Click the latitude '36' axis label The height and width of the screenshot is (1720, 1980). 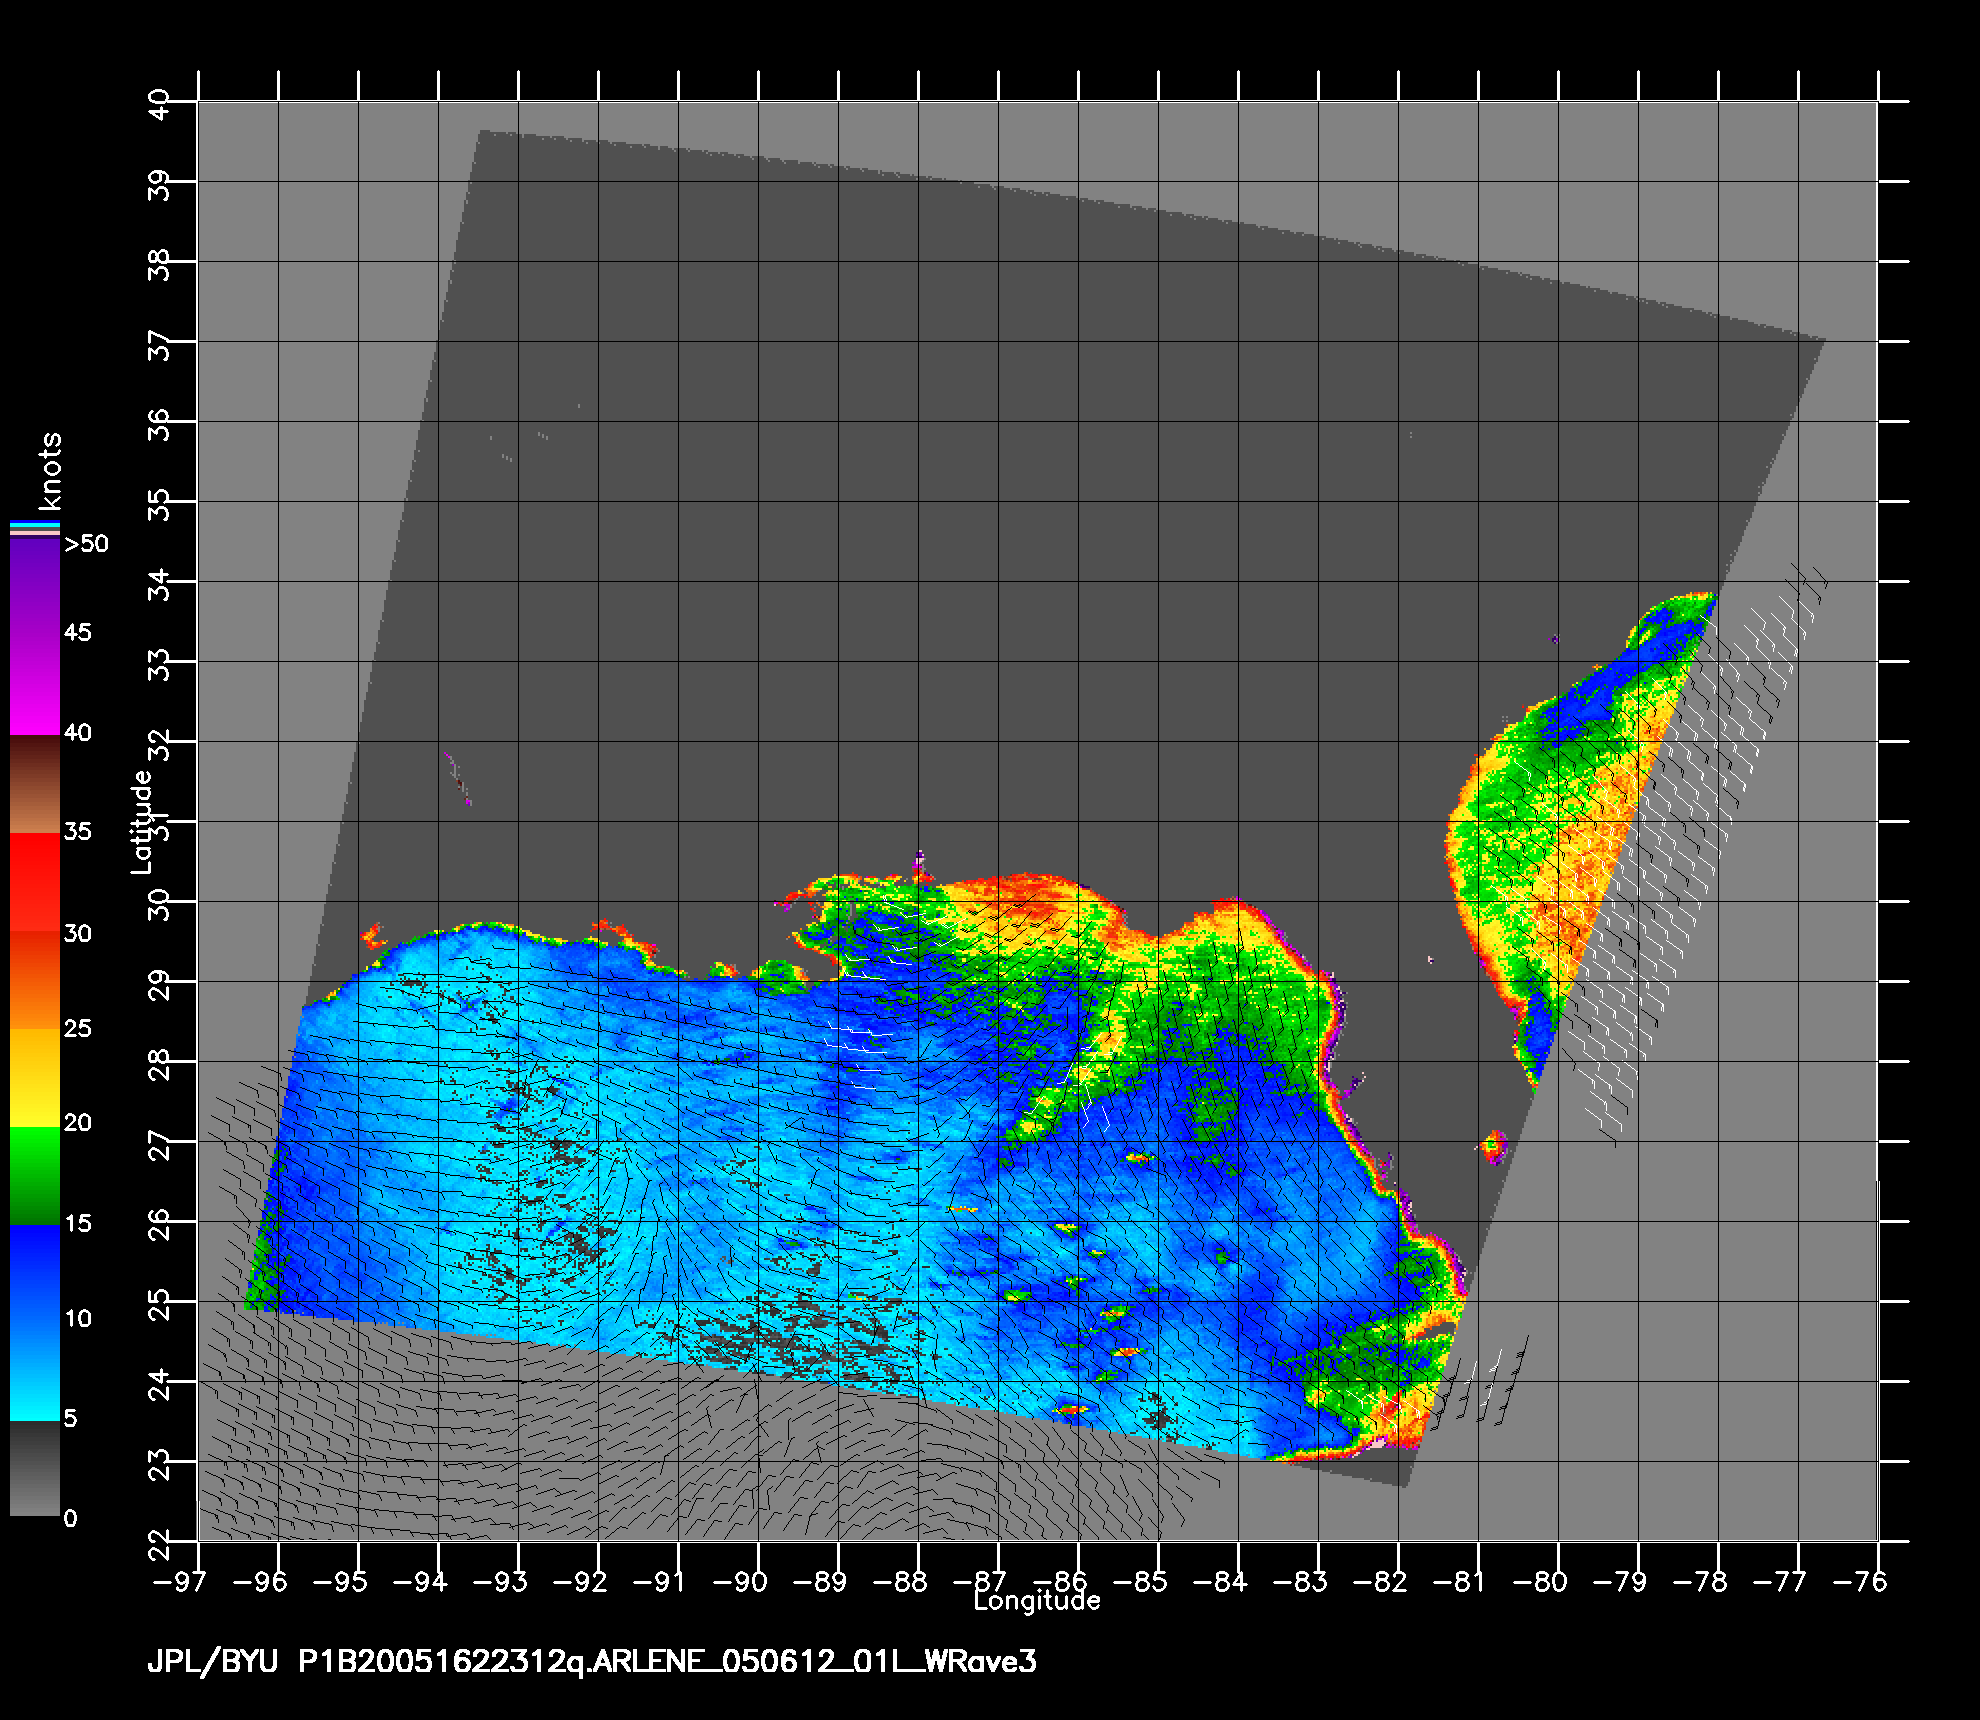(159, 424)
